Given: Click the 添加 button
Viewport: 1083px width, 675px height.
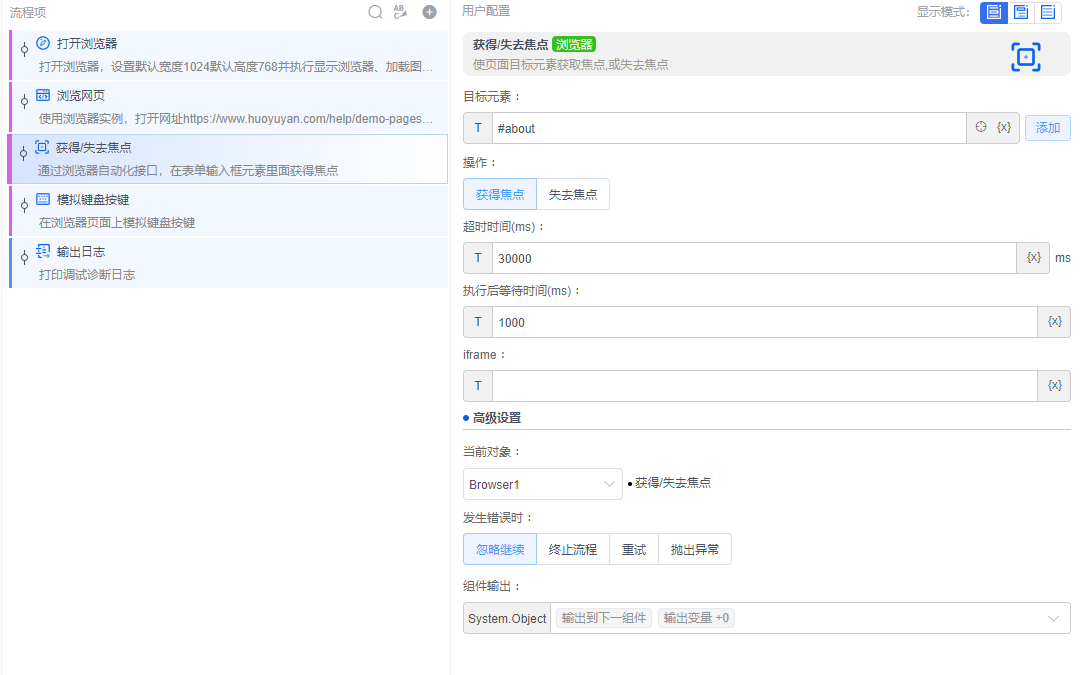Looking at the screenshot, I should pos(1047,128).
